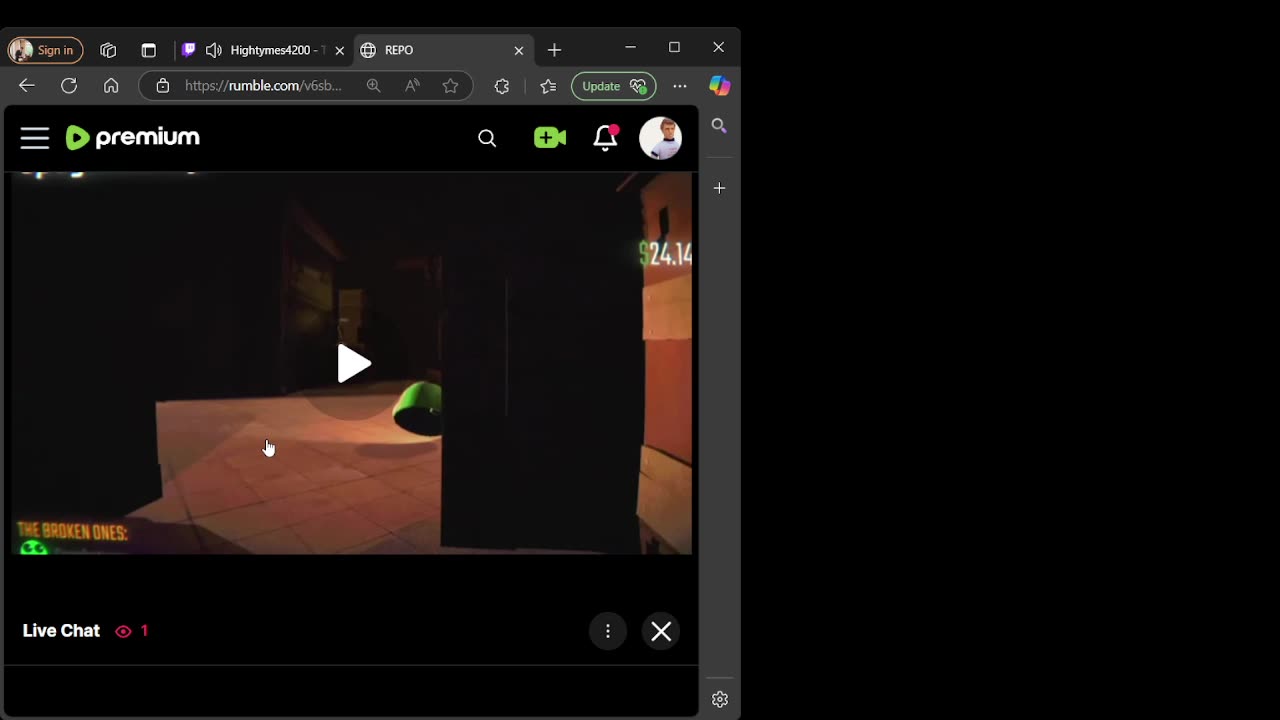
Task: Open the zoom magnifier in address bar
Action: [373, 86]
